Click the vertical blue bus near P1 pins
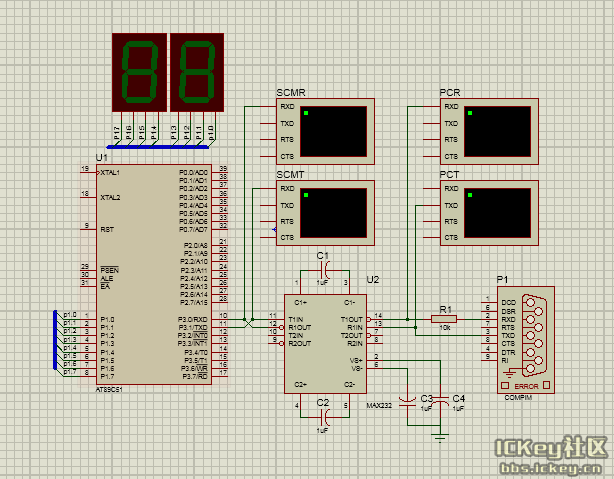Viewport: 614px width, 479px height. point(55,340)
